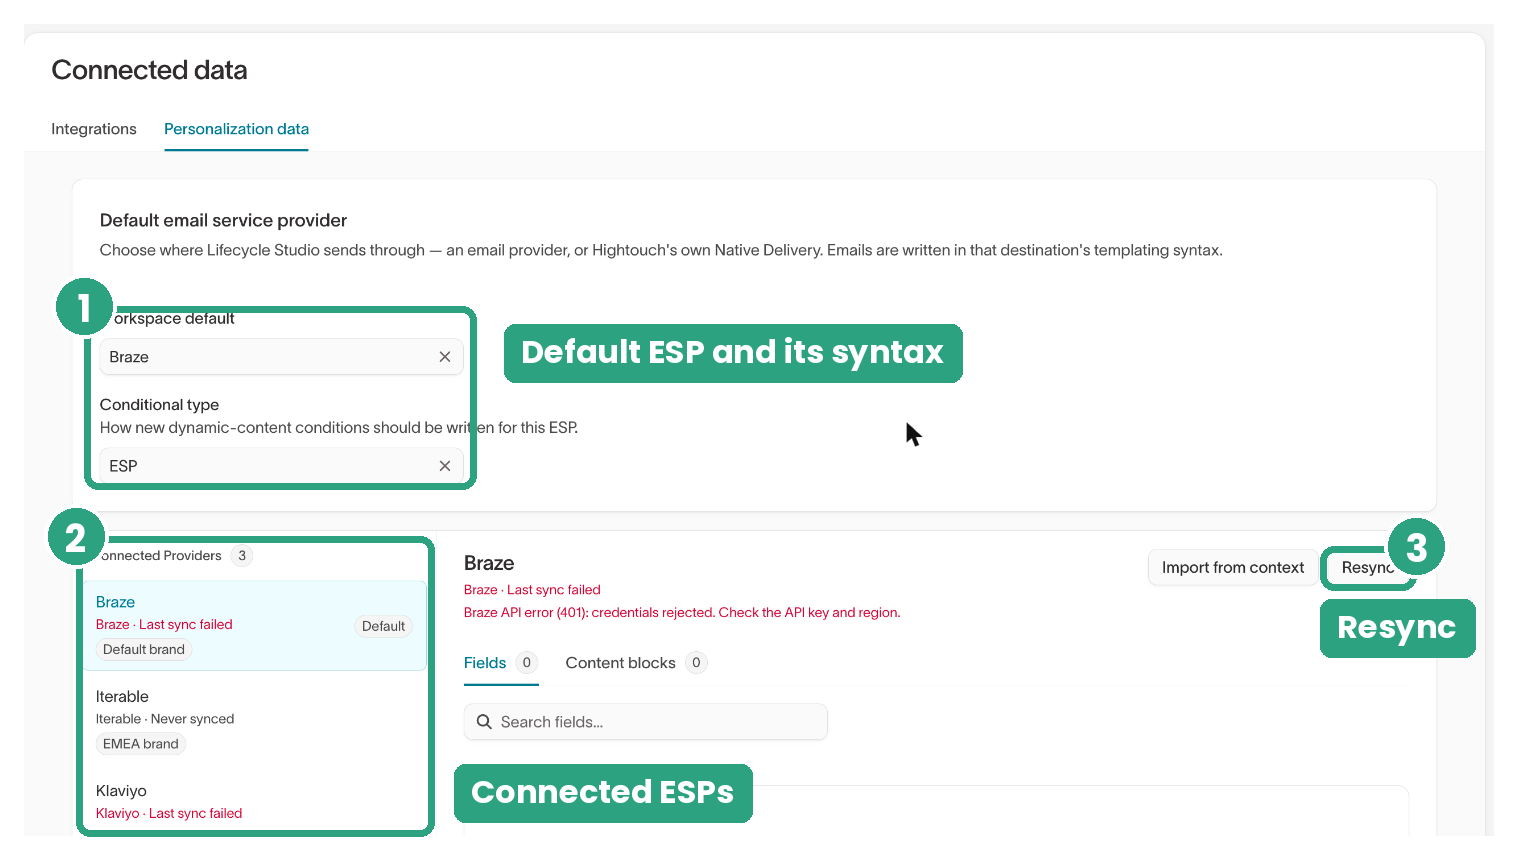Click the Import from context button

1233,568
